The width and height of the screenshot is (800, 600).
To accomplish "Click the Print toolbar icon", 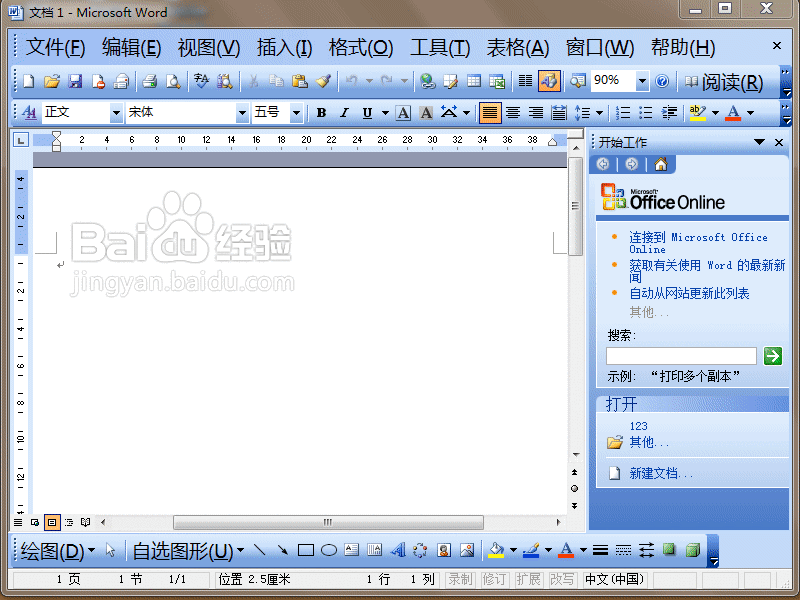I will tap(149, 81).
